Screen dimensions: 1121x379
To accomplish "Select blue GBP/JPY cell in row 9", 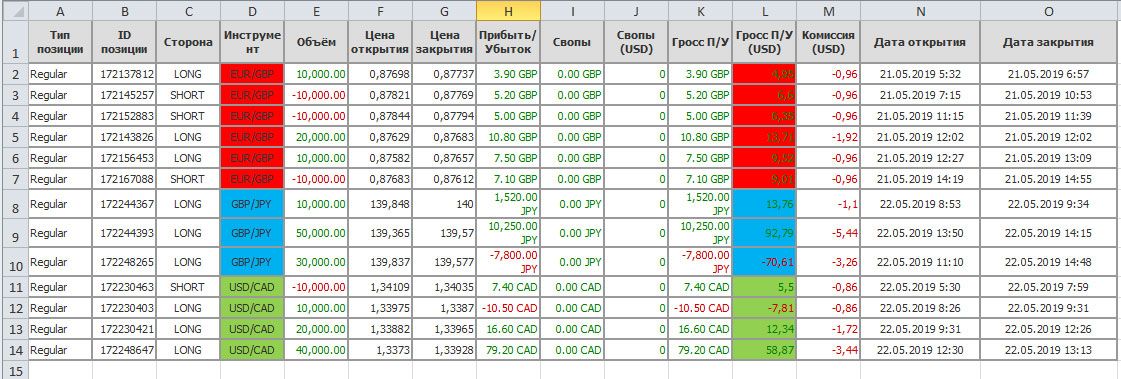I will point(252,233).
